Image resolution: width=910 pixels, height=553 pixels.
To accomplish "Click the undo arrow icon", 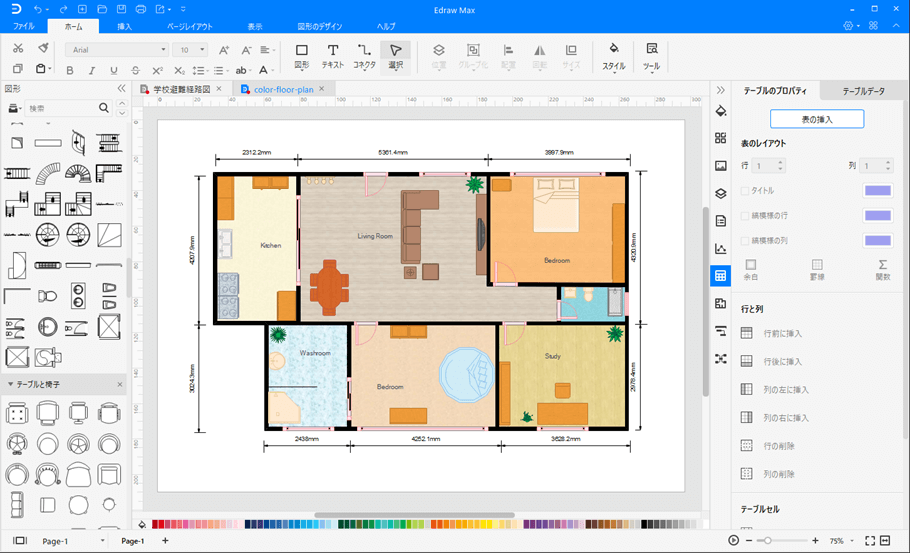I will pyautogui.click(x=37, y=9).
